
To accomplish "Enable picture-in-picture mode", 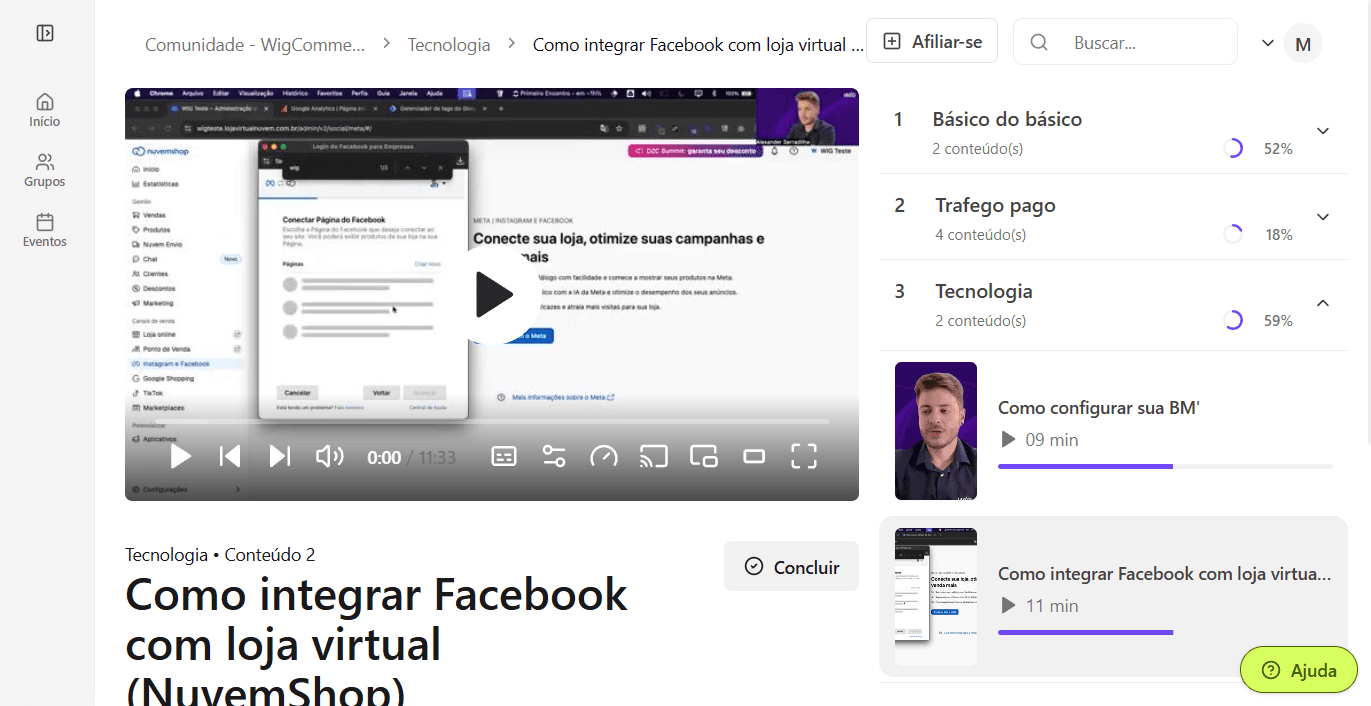I will [704, 457].
